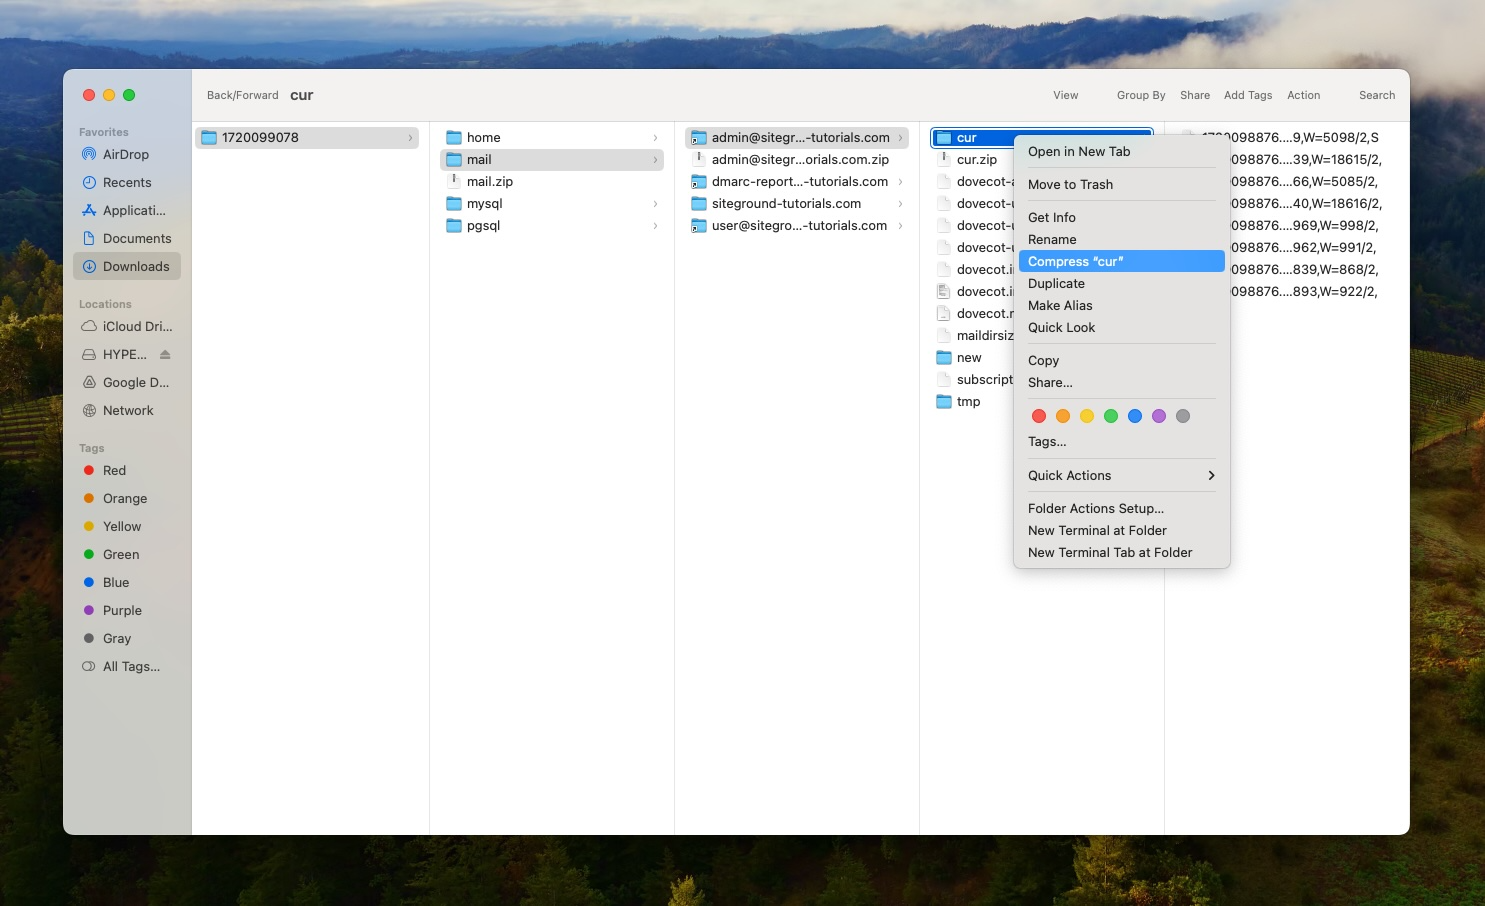Browse Network in the Locations sidebar
Screen dimensions: 1485x906
[128, 410]
